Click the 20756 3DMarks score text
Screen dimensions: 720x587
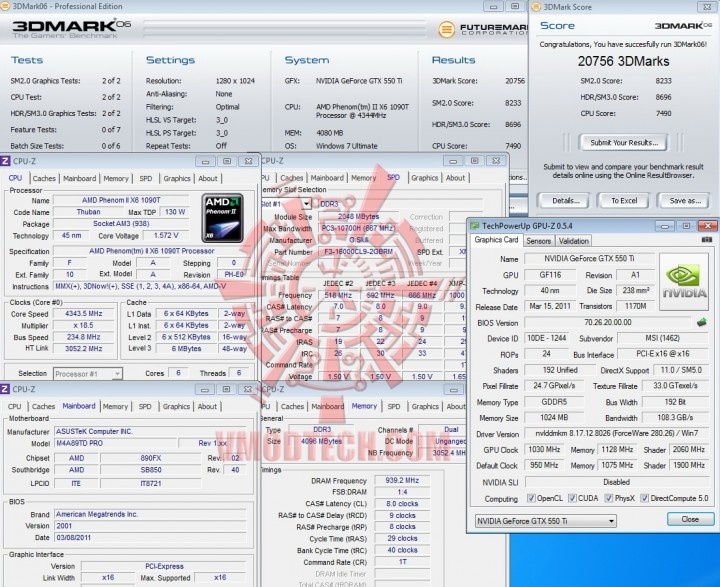(x=623, y=61)
